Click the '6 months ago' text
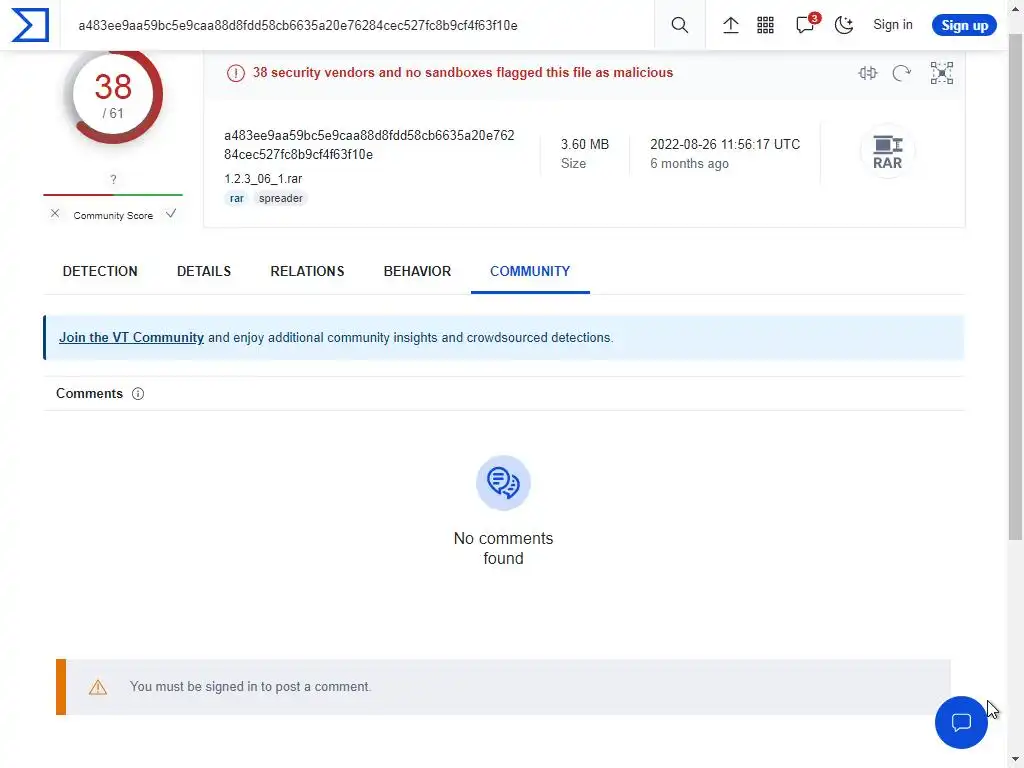The width and height of the screenshot is (1024, 768). click(x=689, y=163)
